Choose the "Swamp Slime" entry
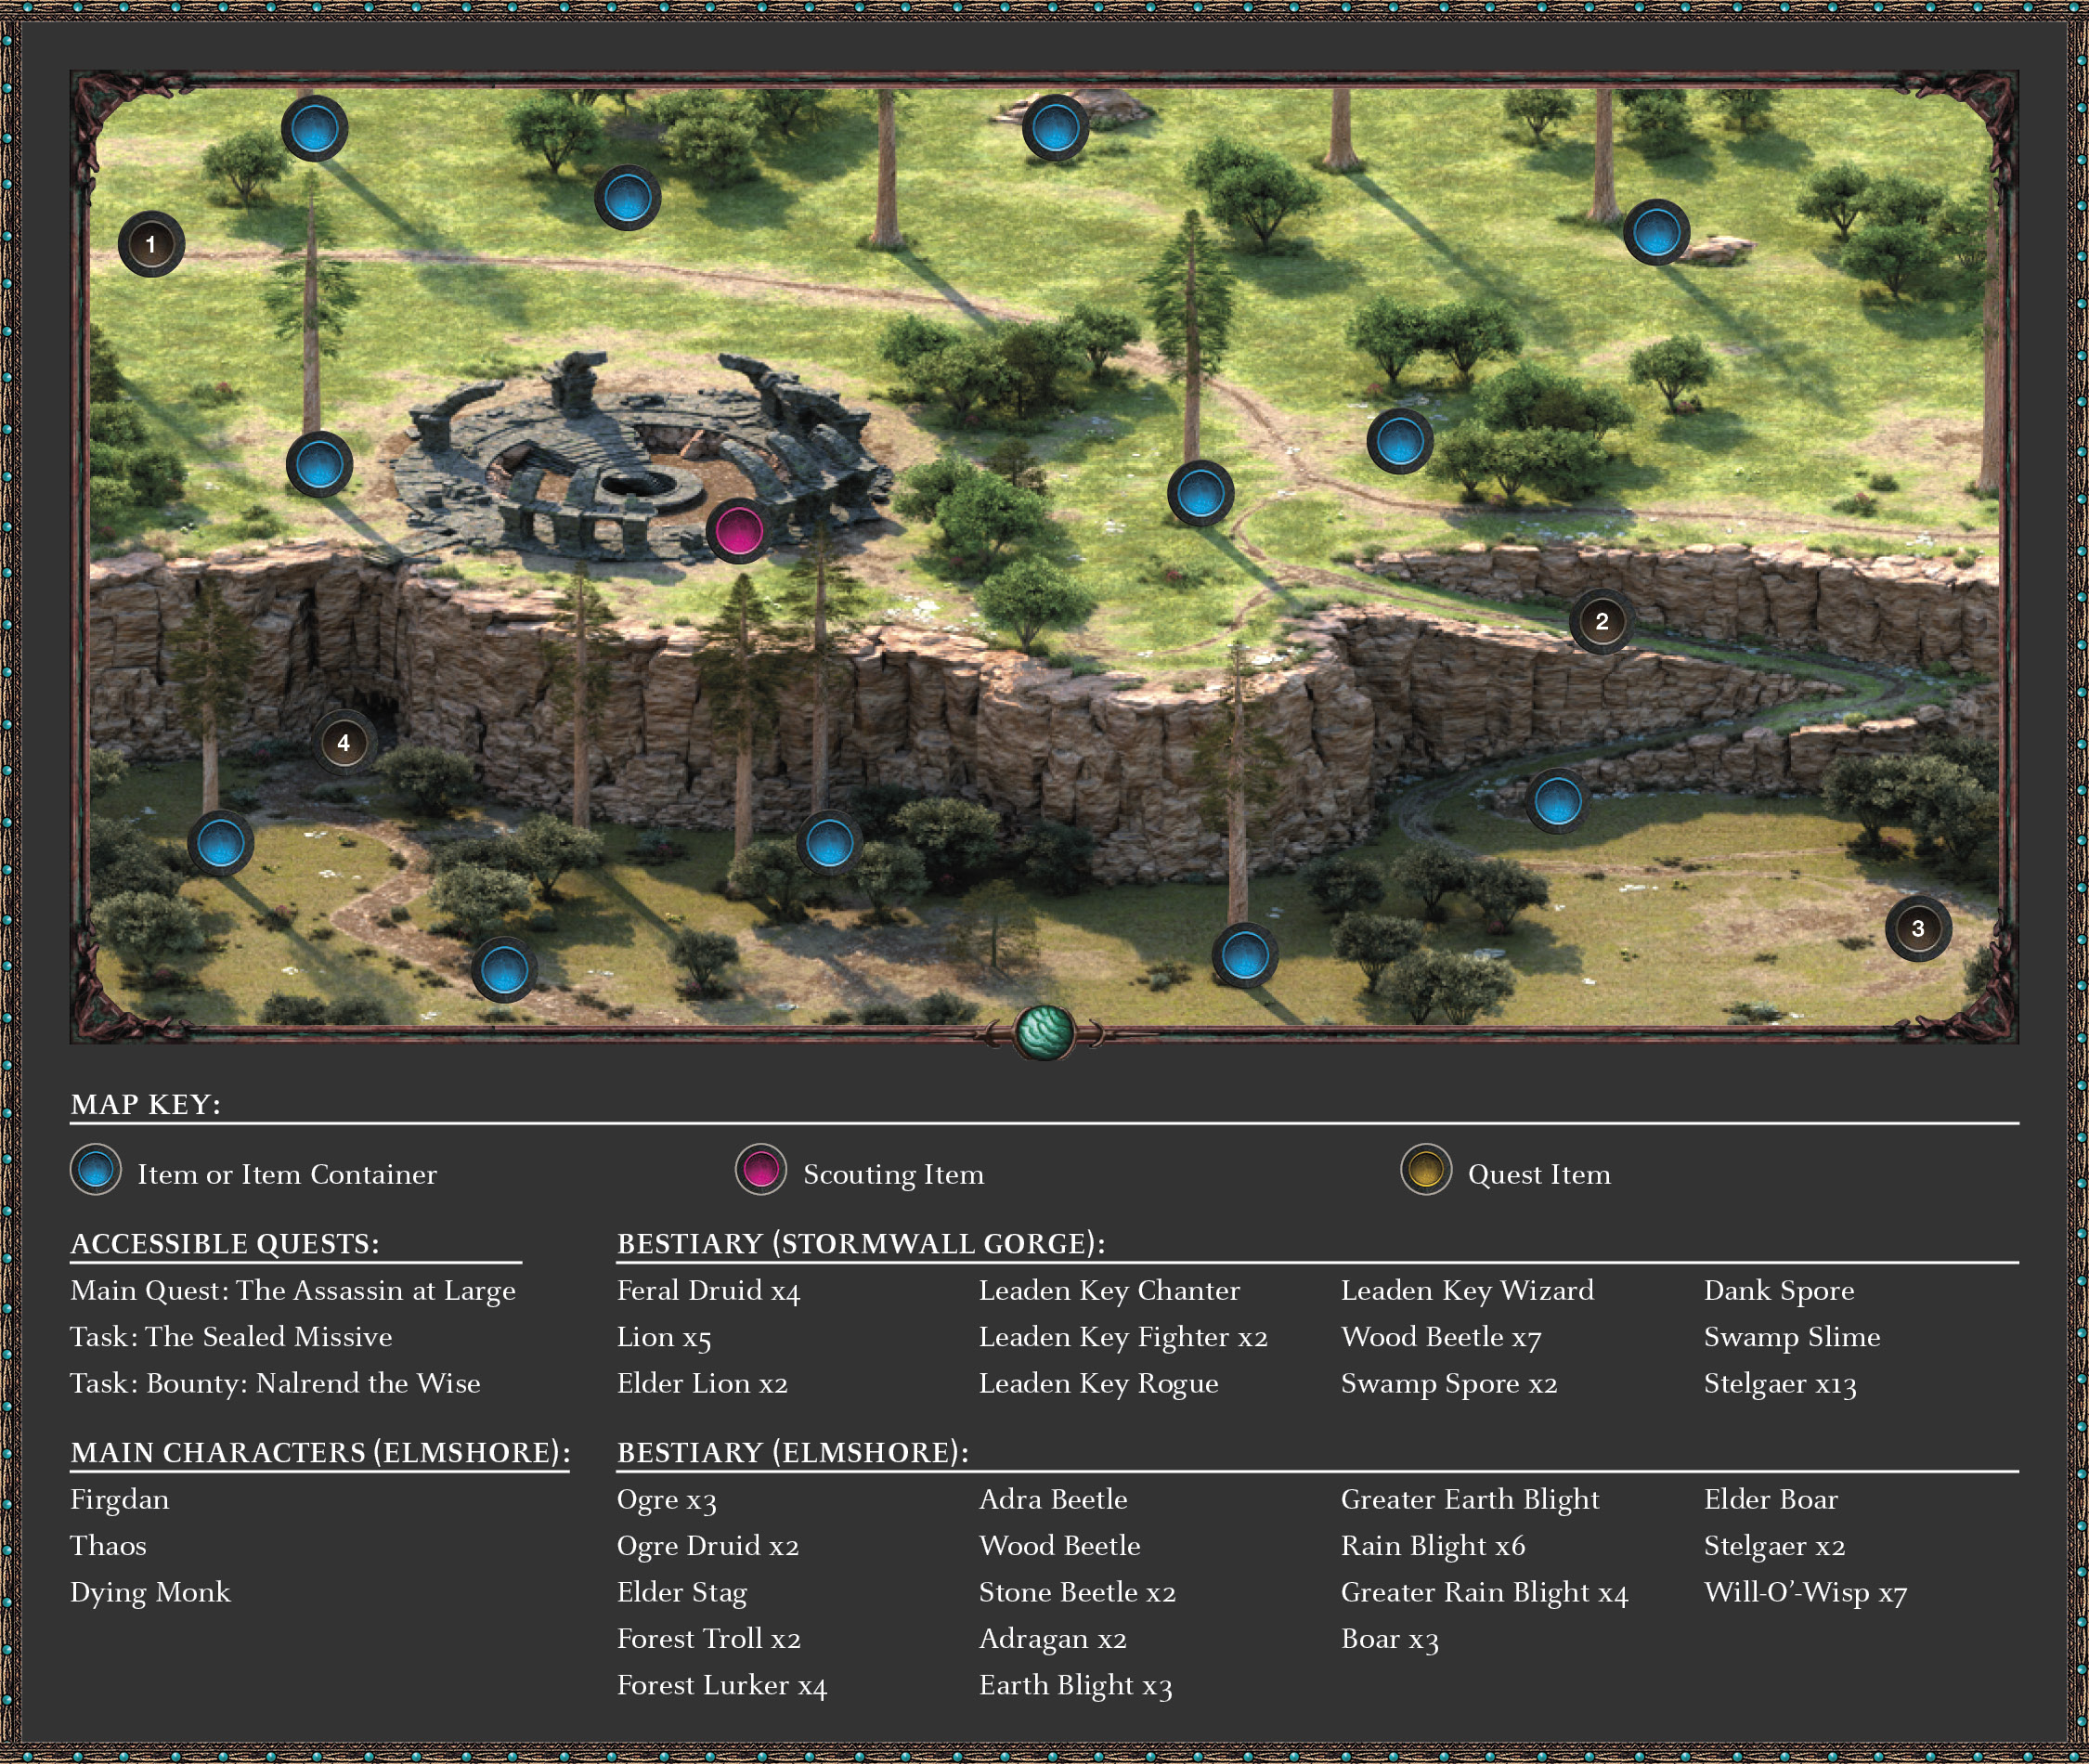Image resolution: width=2089 pixels, height=1764 pixels. pos(1792,1337)
